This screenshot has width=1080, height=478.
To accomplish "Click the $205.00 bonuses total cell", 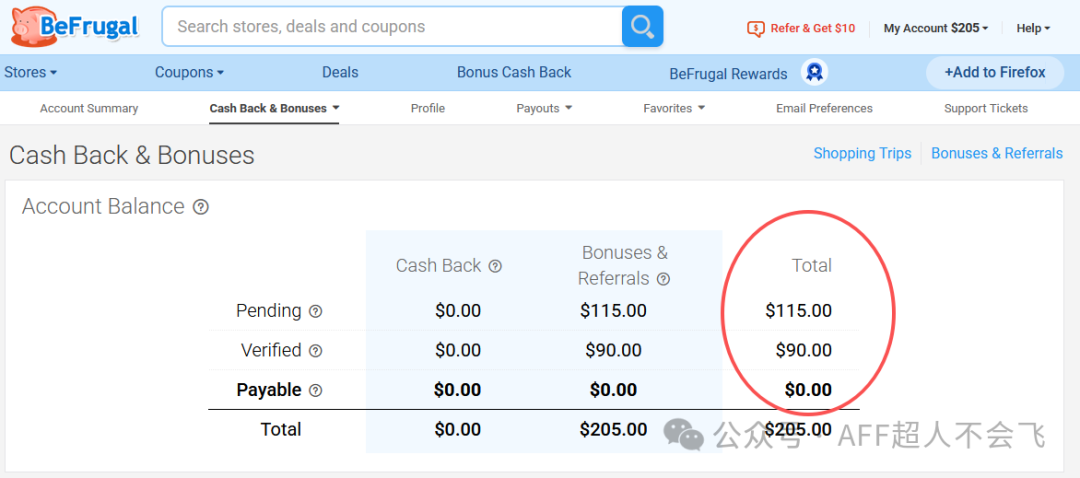I will pos(613,430).
